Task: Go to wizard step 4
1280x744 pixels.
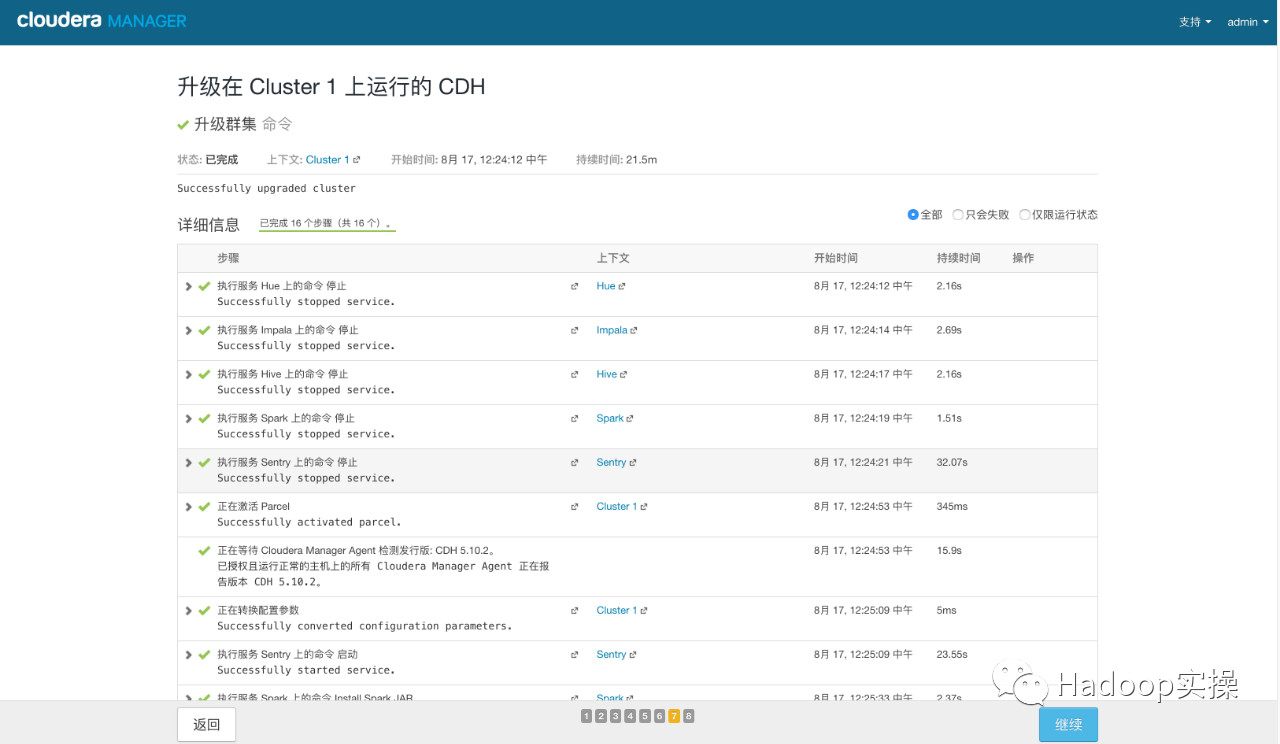Action: click(x=630, y=716)
